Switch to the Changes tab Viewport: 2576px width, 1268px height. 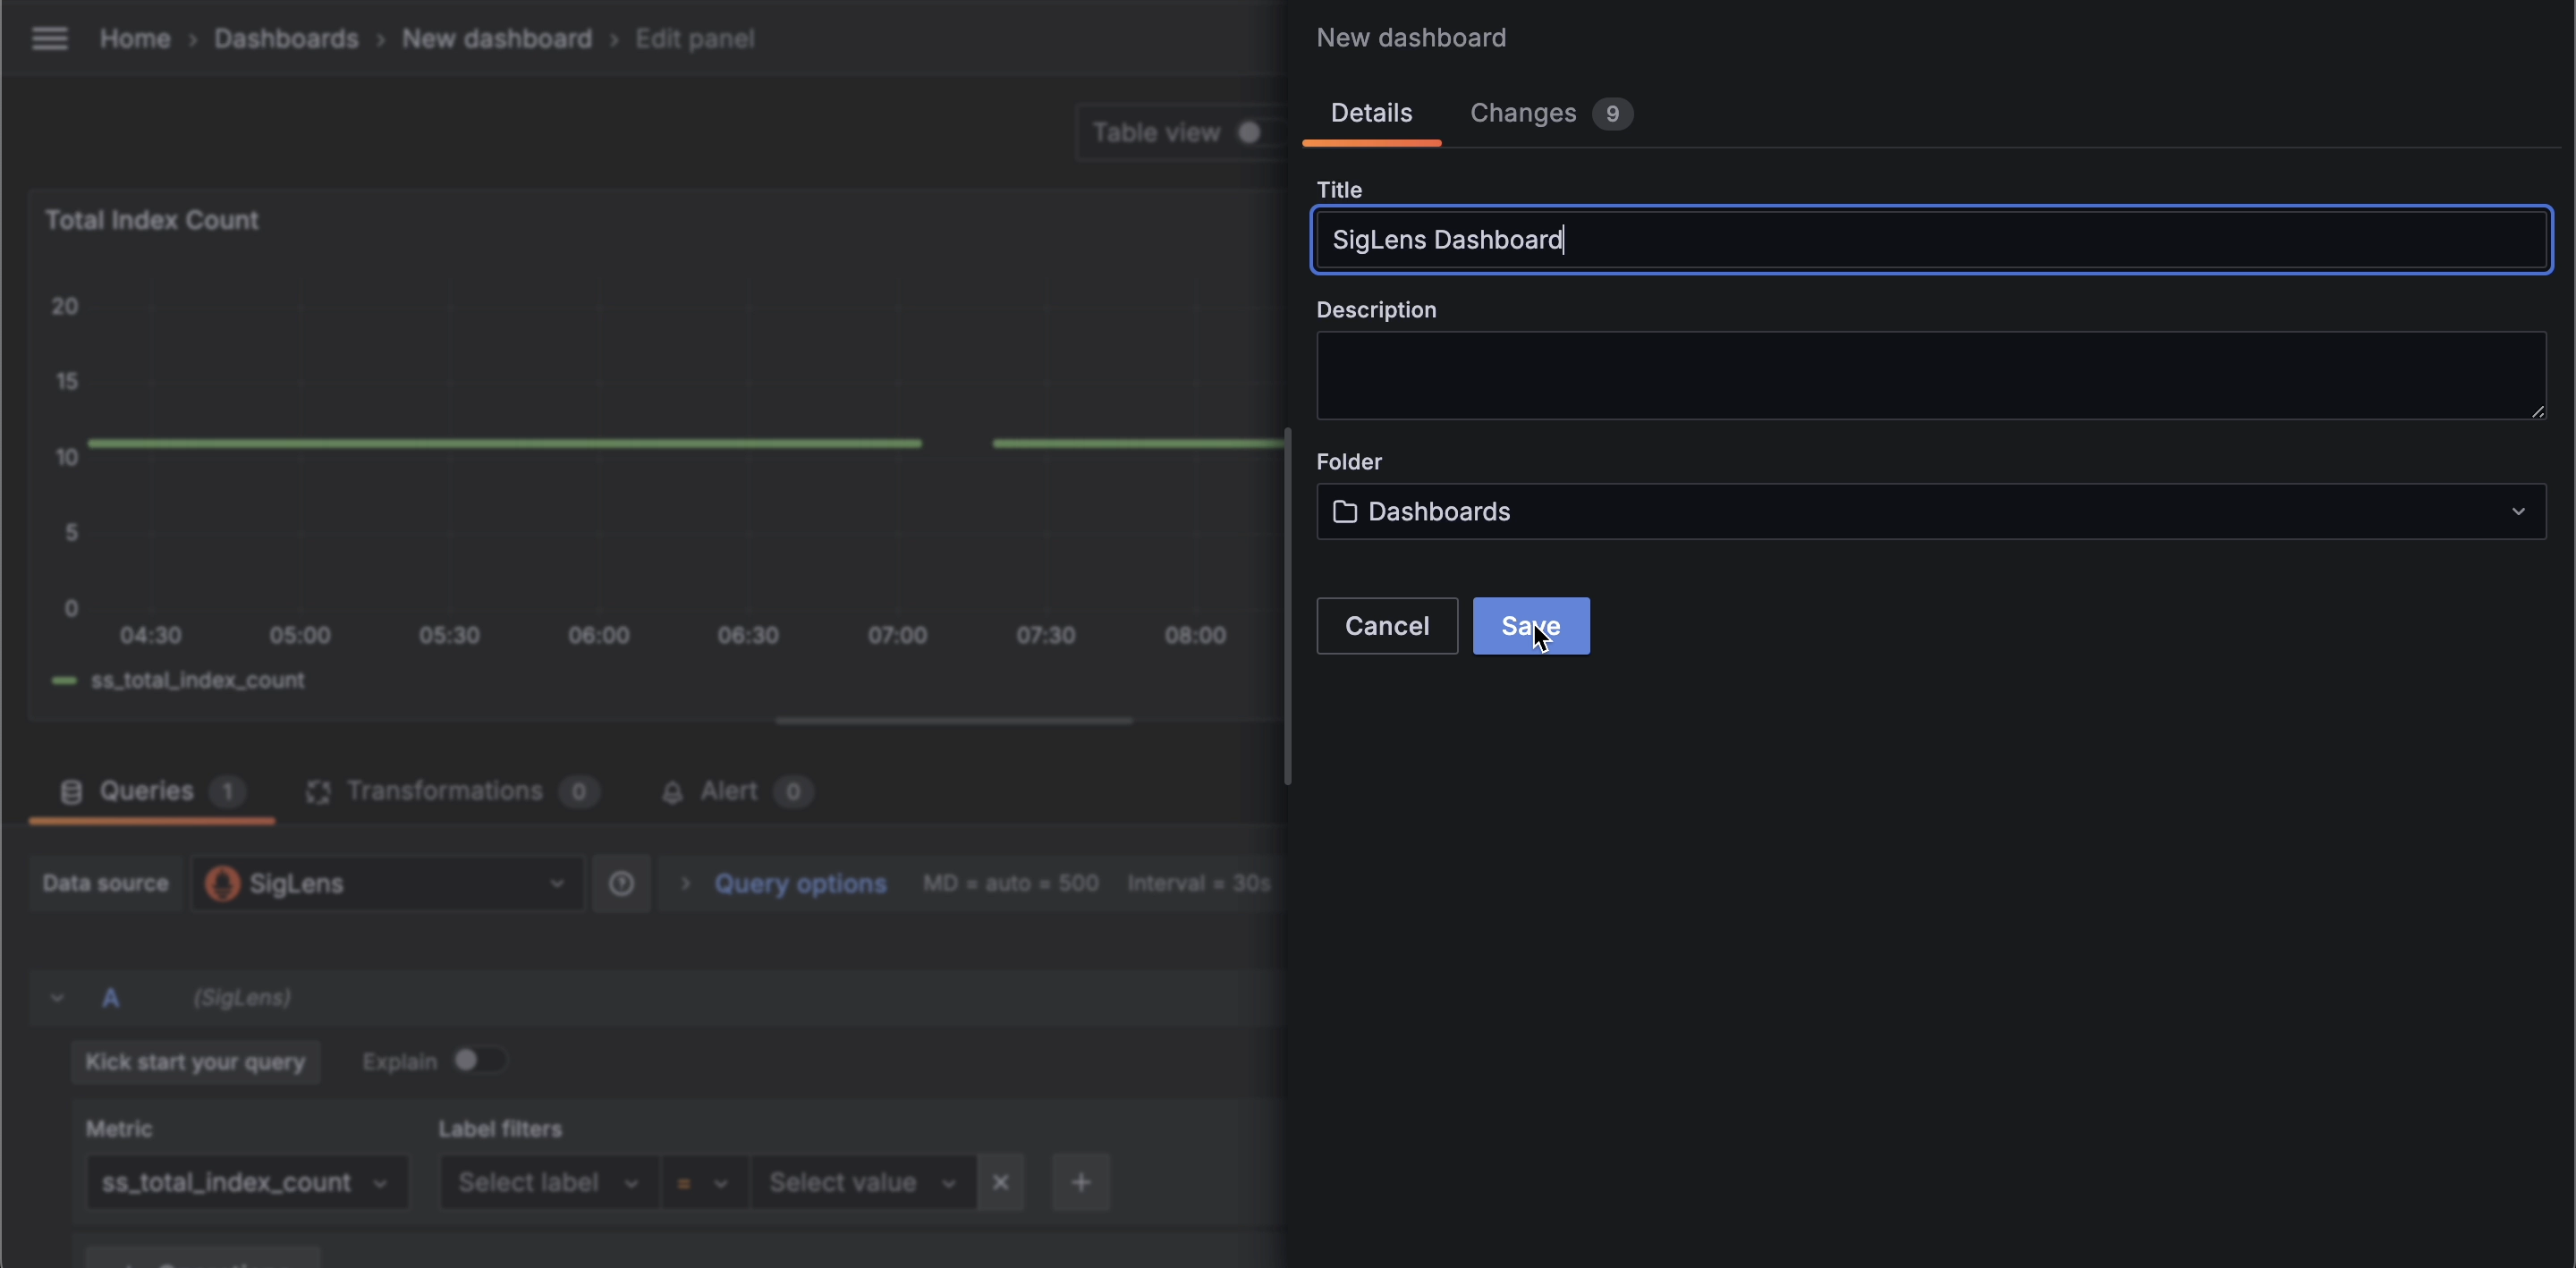[x=1550, y=113]
